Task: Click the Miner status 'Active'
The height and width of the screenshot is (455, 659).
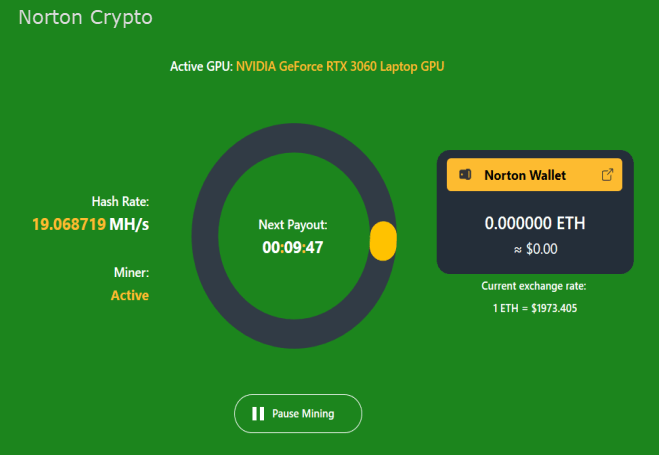Action: [130, 295]
